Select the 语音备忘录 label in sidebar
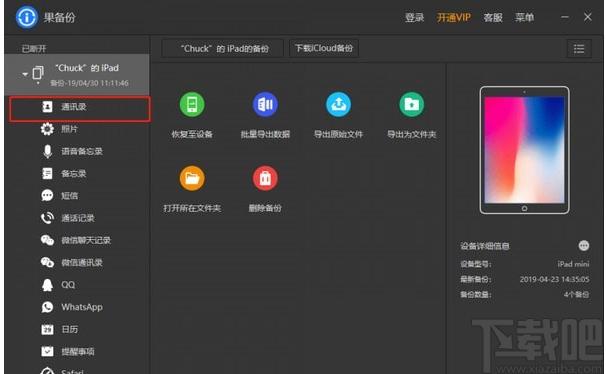The width and height of the screenshot is (606, 374). coord(82,151)
